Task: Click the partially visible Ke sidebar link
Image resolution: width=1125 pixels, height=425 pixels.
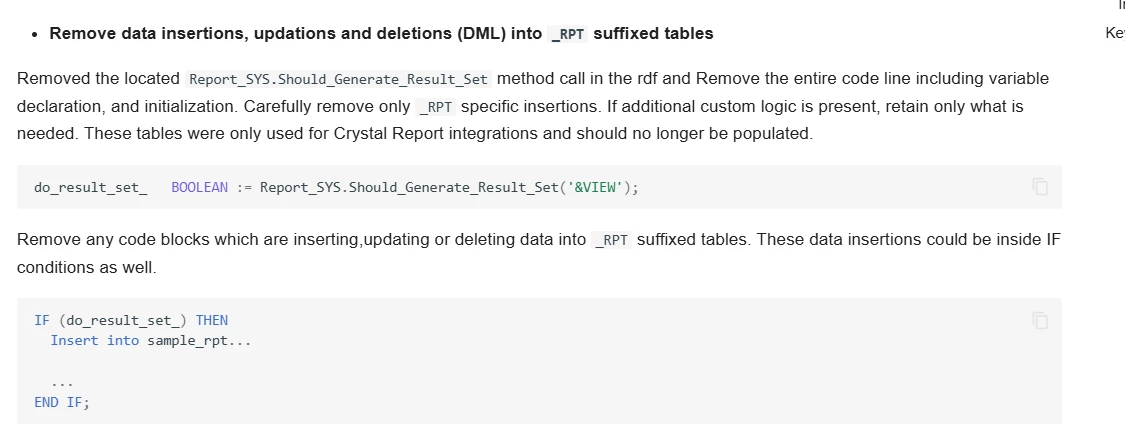Action: tap(1114, 33)
